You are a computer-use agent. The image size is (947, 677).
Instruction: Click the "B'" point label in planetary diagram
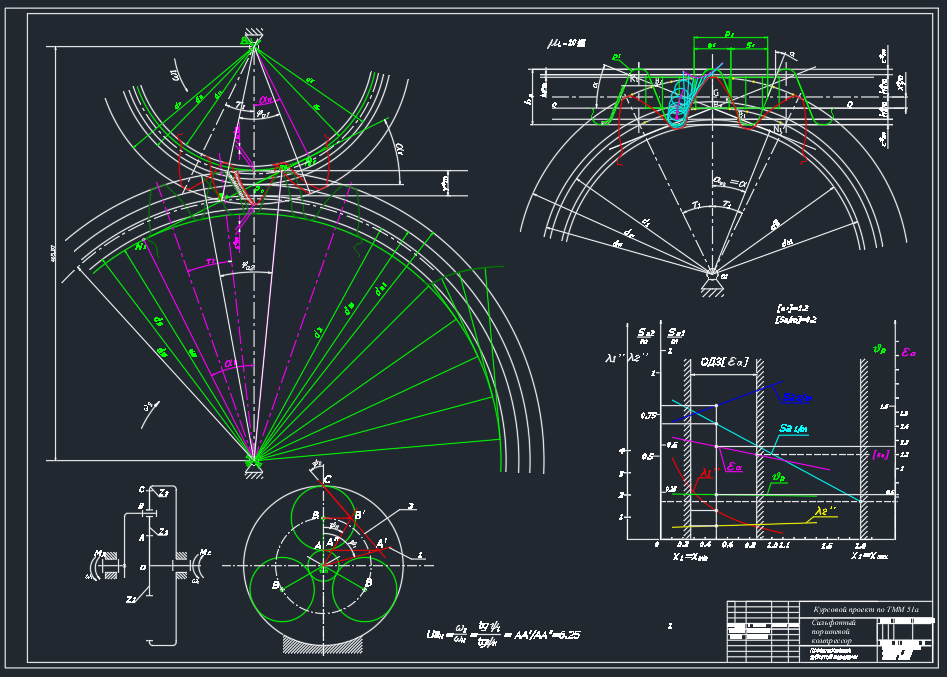359,515
